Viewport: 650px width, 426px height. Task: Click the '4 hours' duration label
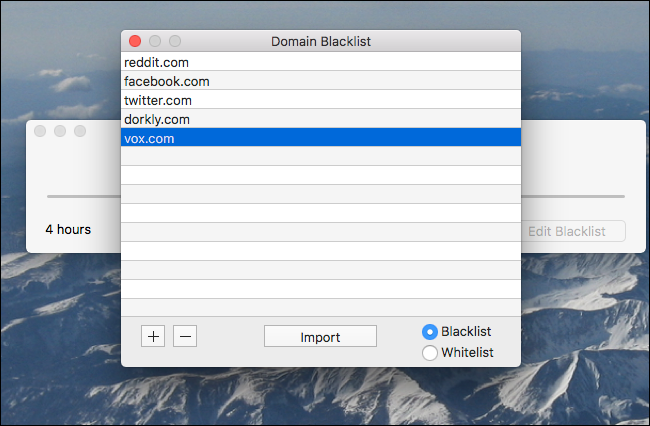(x=68, y=230)
